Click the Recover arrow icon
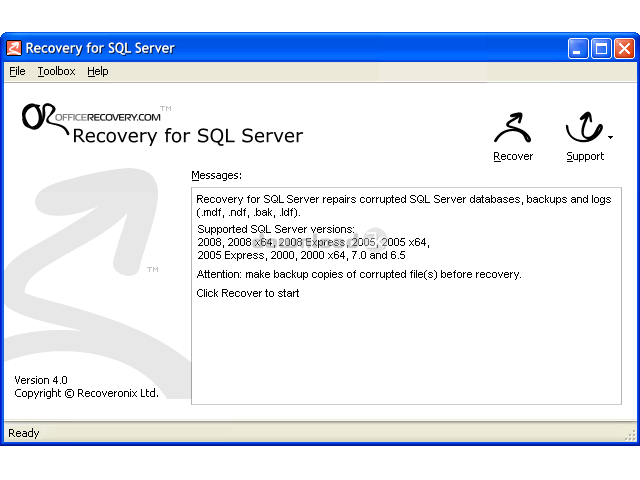This screenshot has height=480, width=640. pyautogui.click(x=513, y=128)
